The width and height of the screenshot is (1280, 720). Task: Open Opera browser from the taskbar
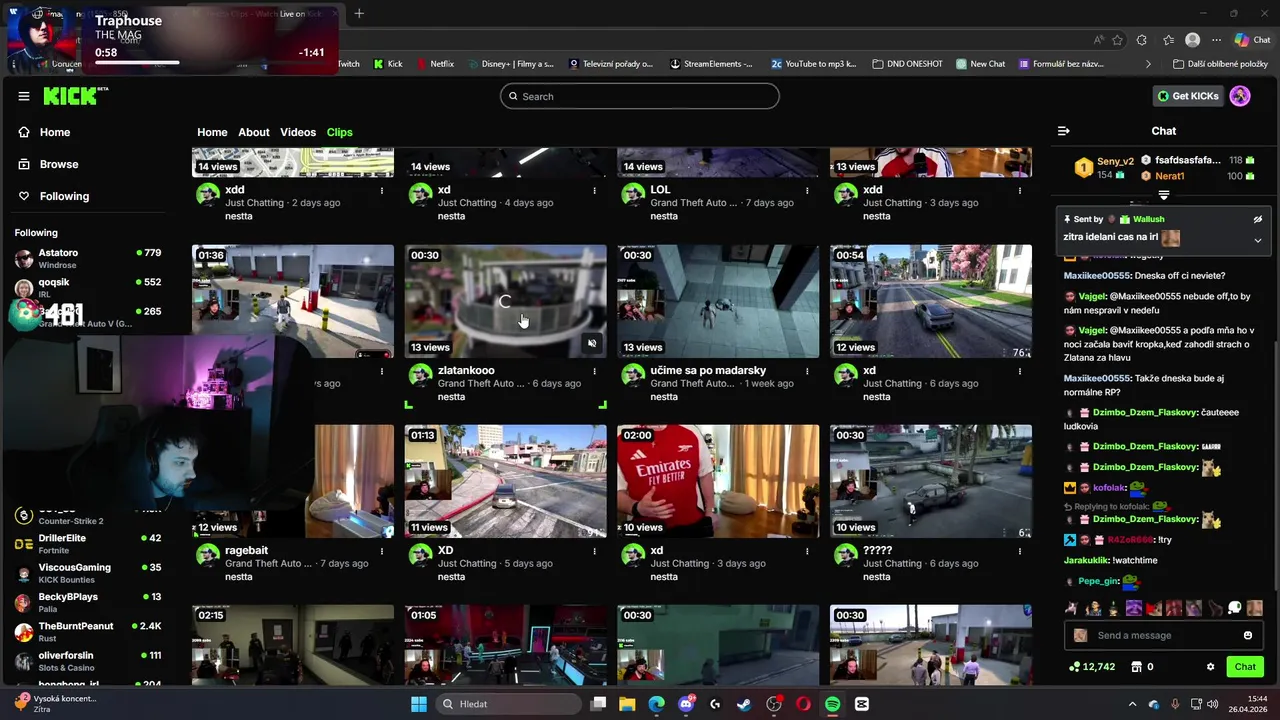pos(803,704)
